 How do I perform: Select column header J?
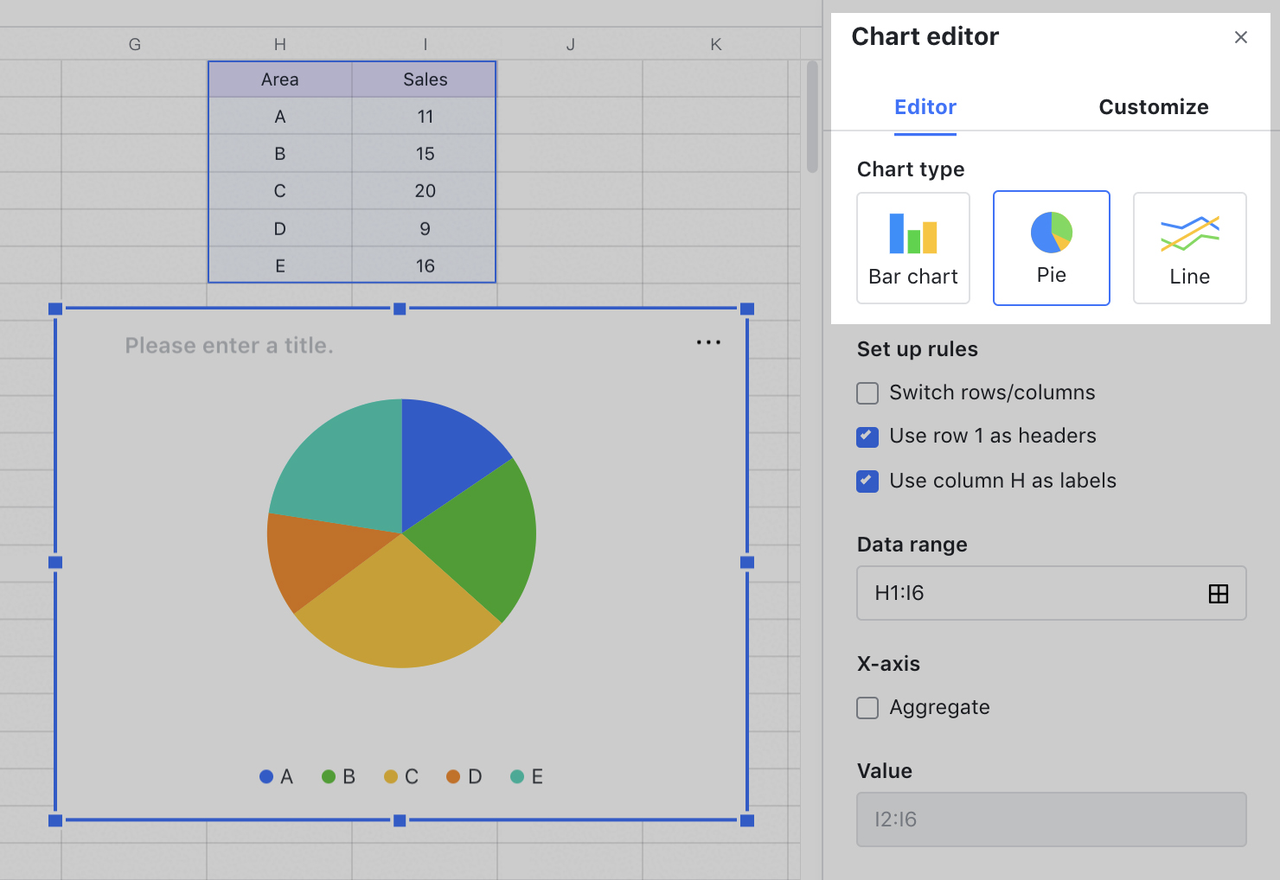570,44
